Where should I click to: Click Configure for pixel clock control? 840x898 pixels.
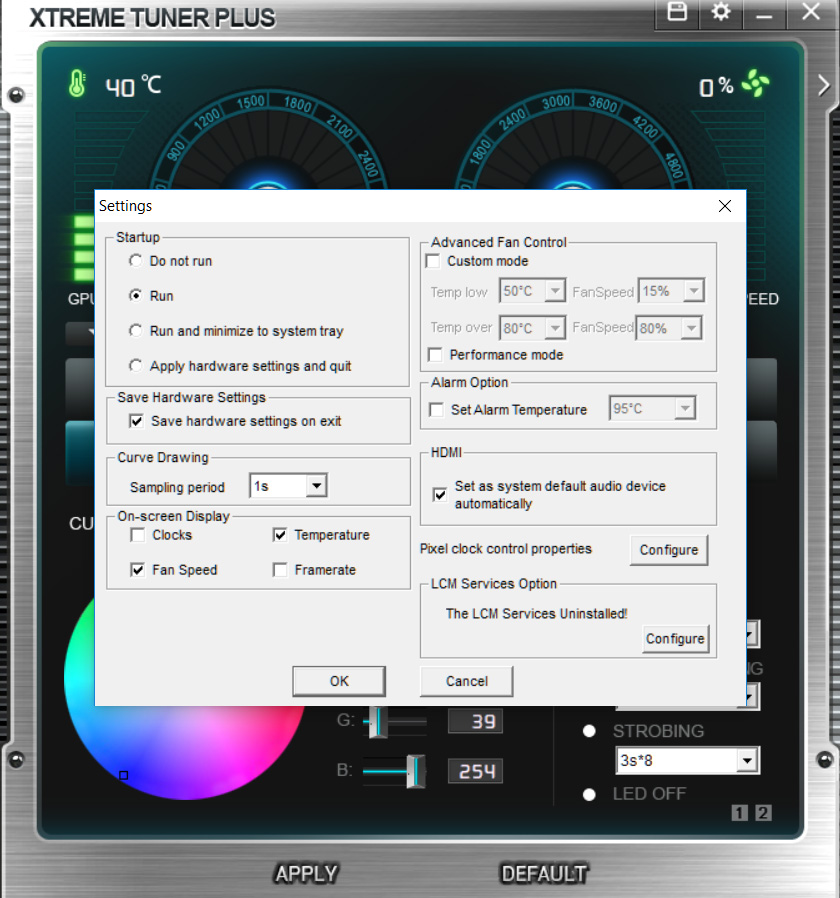(669, 550)
